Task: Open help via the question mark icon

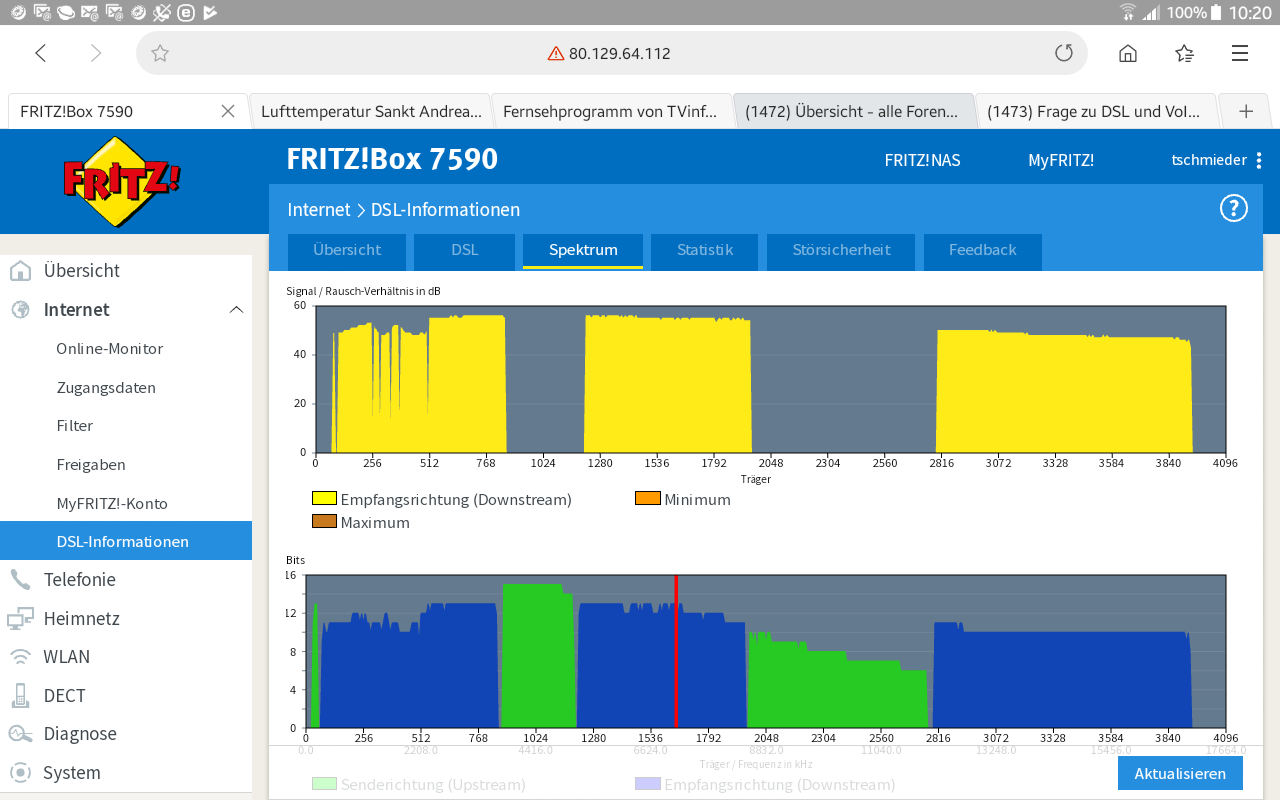Action: 1233,209
